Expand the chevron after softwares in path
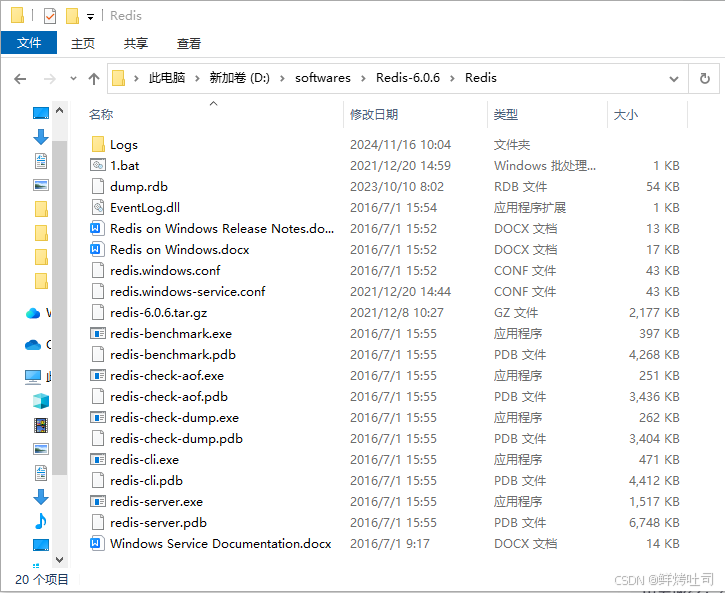725x593 pixels. click(363, 79)
